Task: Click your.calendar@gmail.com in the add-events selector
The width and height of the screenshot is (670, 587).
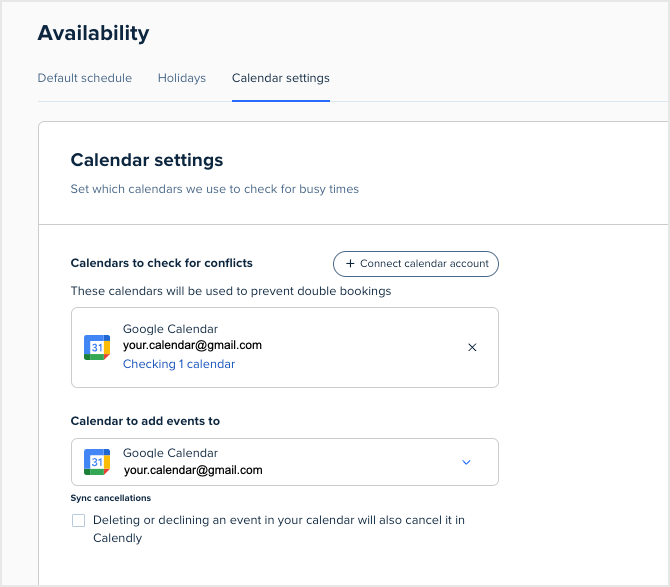Action: 192,470
